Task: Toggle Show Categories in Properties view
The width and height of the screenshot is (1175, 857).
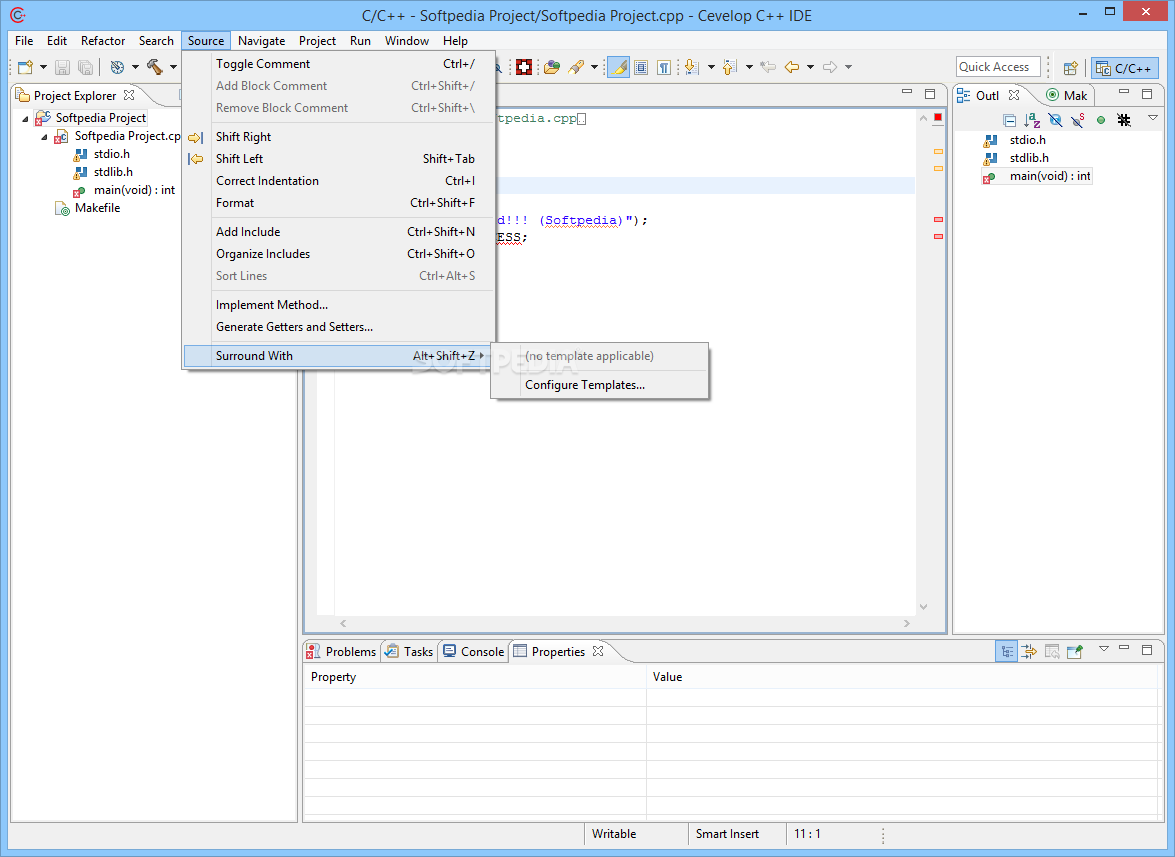Action: 1006,651
